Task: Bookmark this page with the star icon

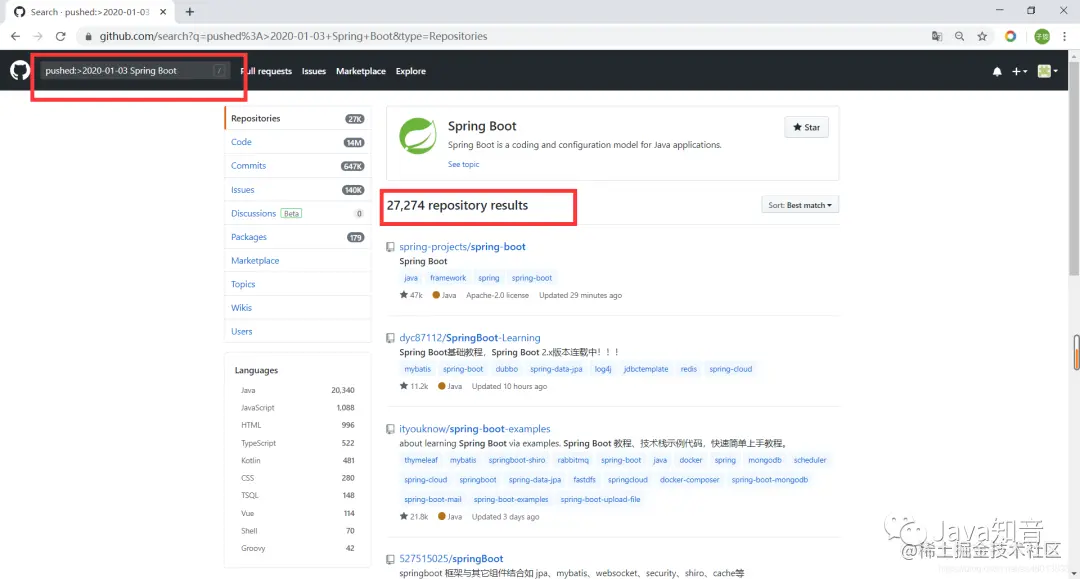Action: coord(982,36)
